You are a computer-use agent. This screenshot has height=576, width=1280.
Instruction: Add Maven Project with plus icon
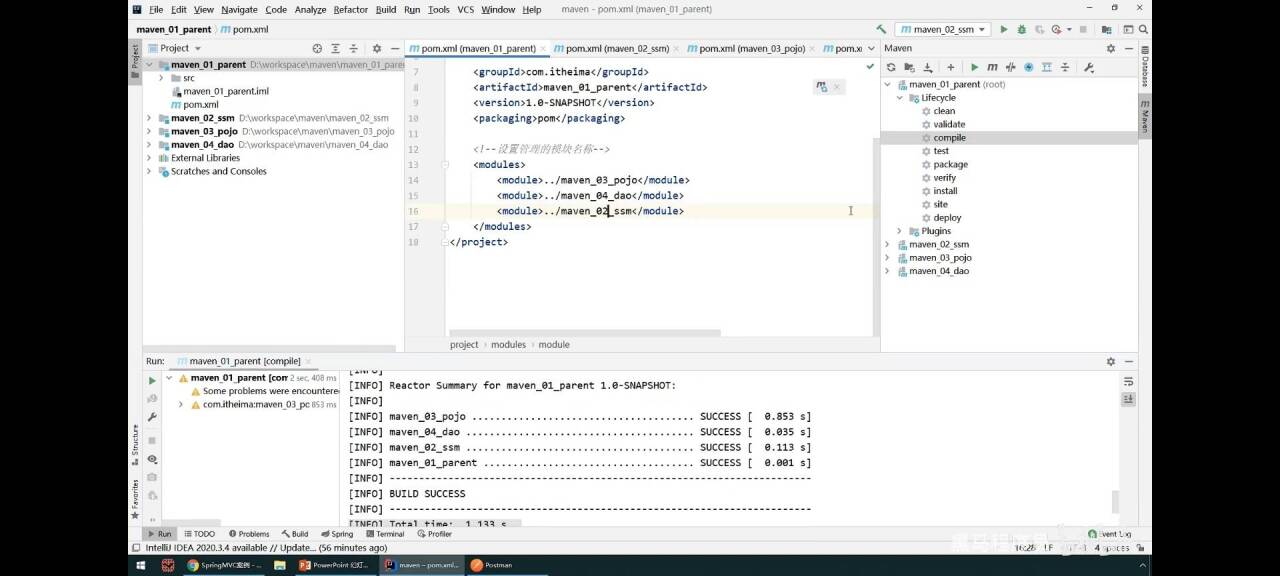point(950,67)
